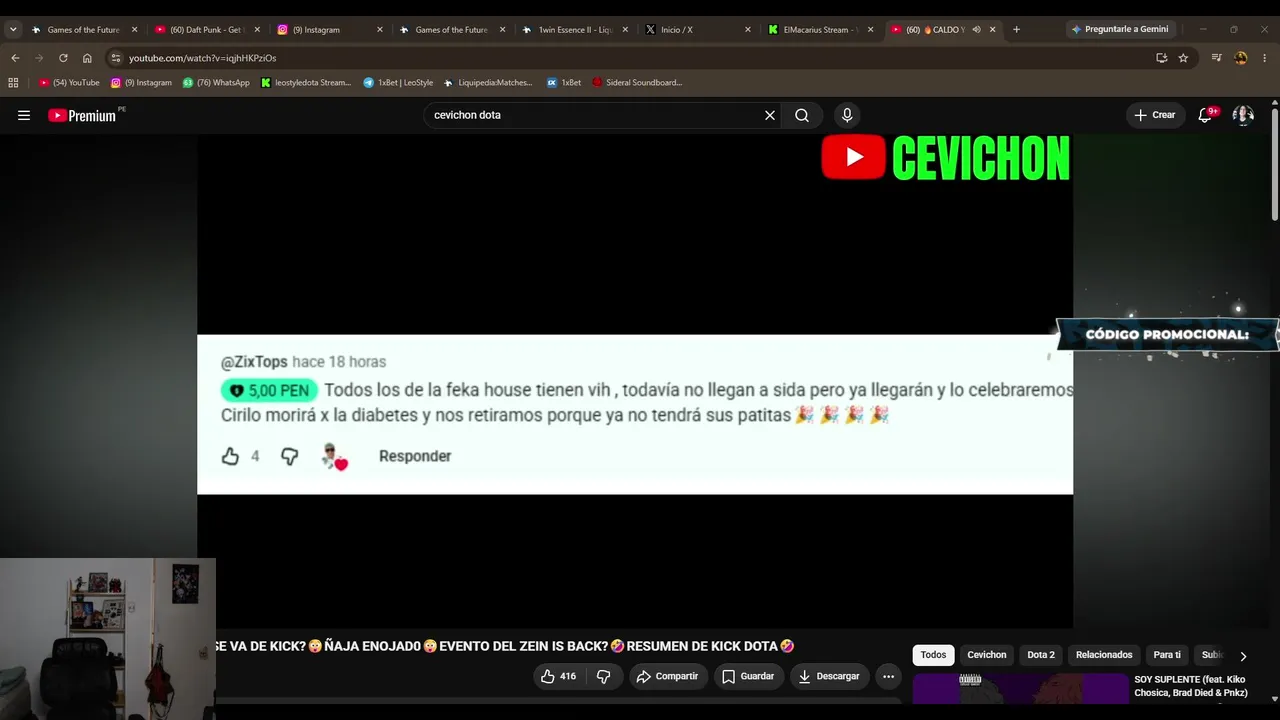Open the Chrome three-dot menu

click(x=1265, y=58)
